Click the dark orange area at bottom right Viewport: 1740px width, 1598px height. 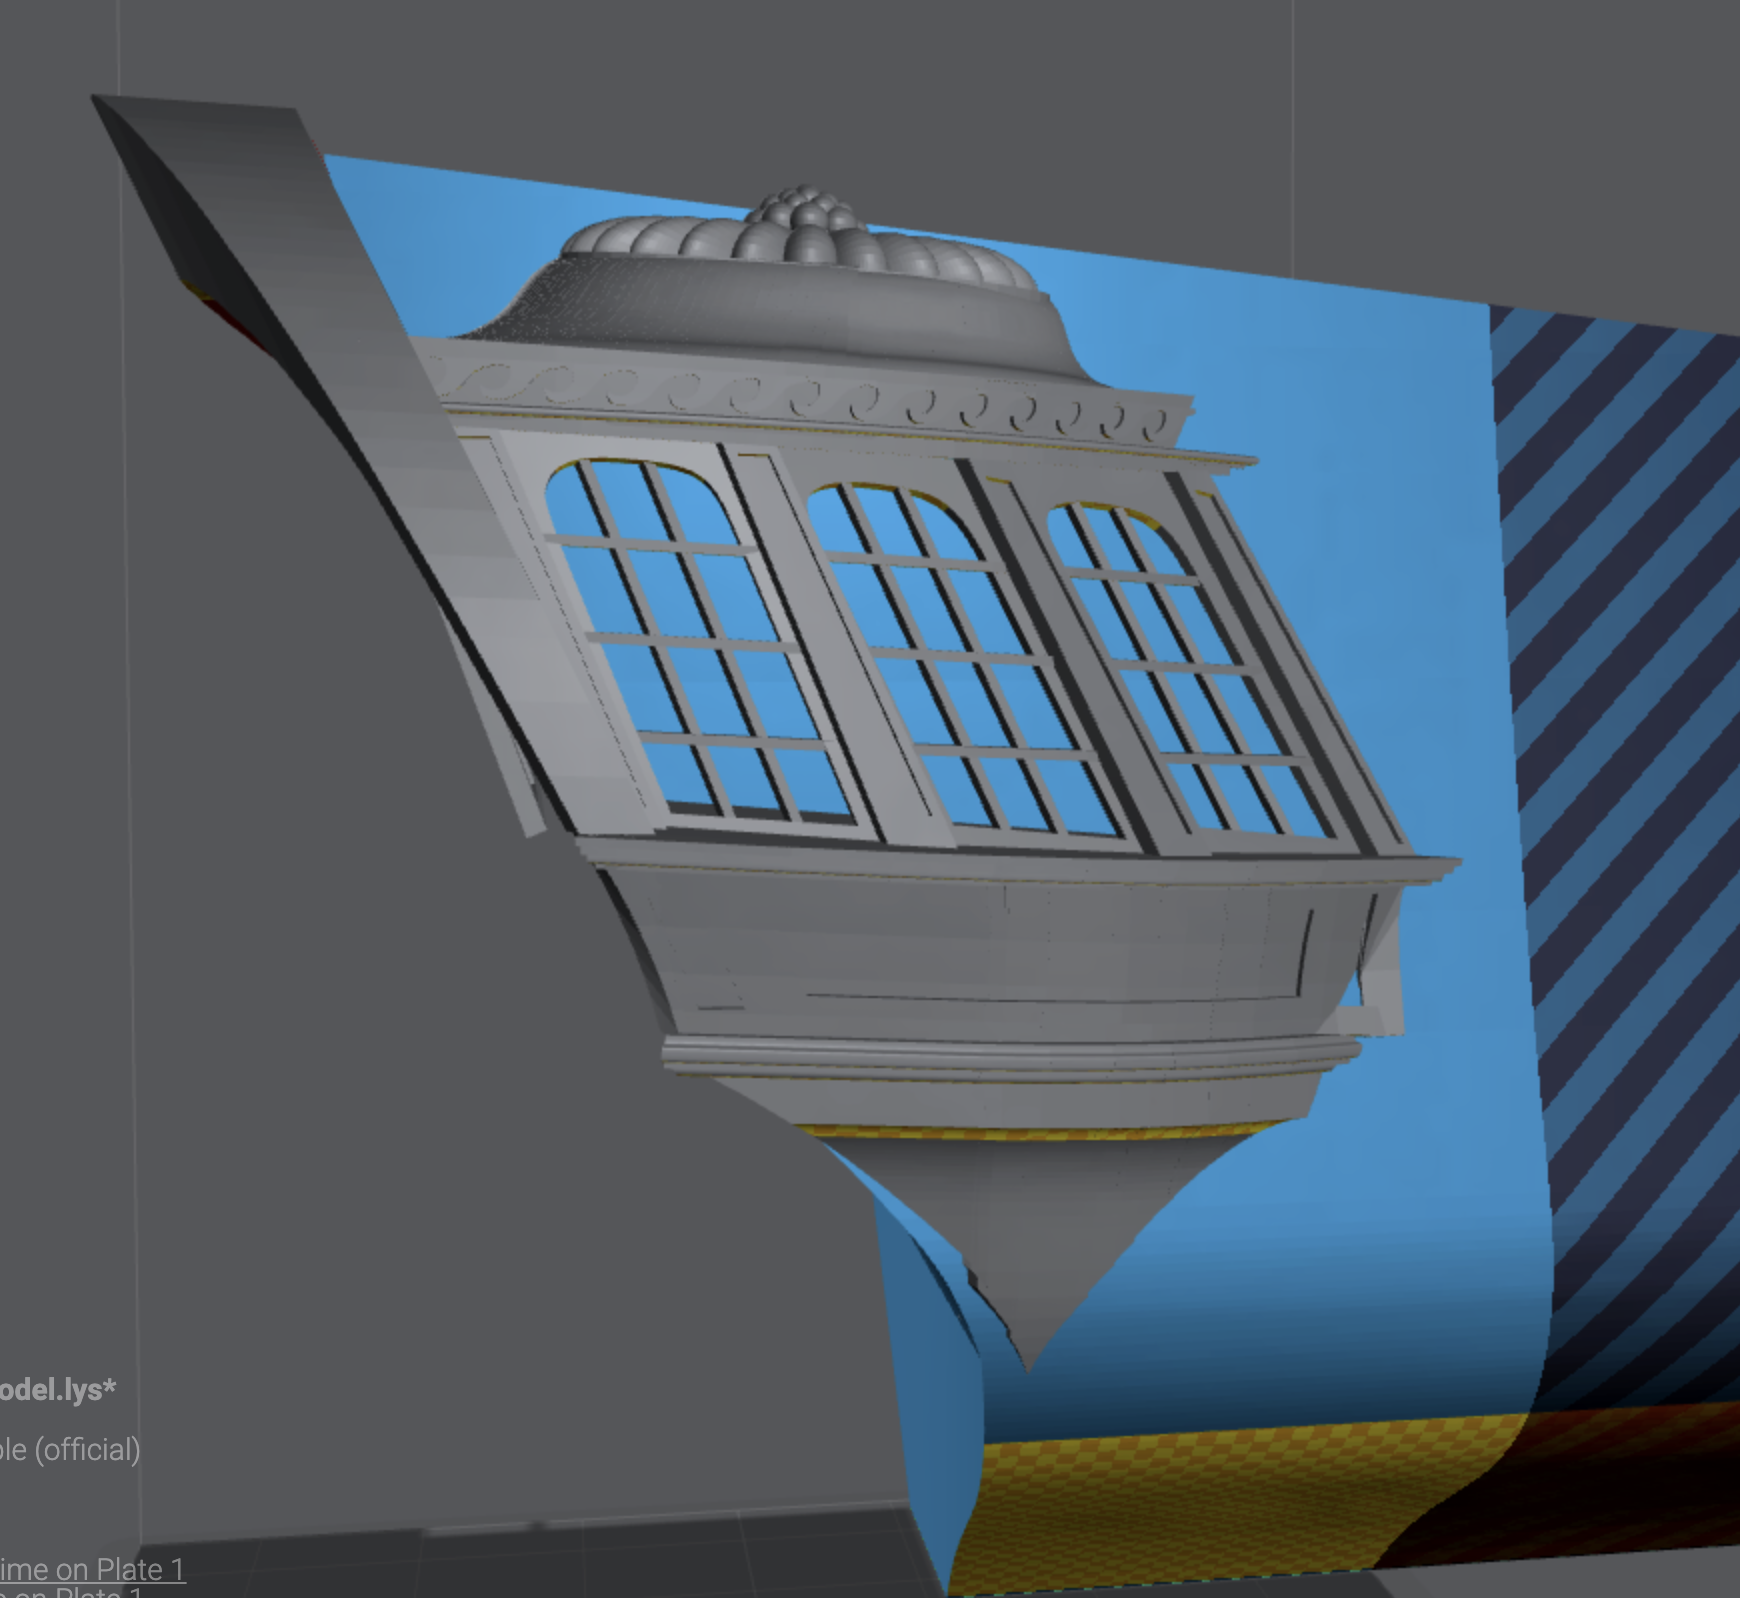[x=1600, y=1480]
